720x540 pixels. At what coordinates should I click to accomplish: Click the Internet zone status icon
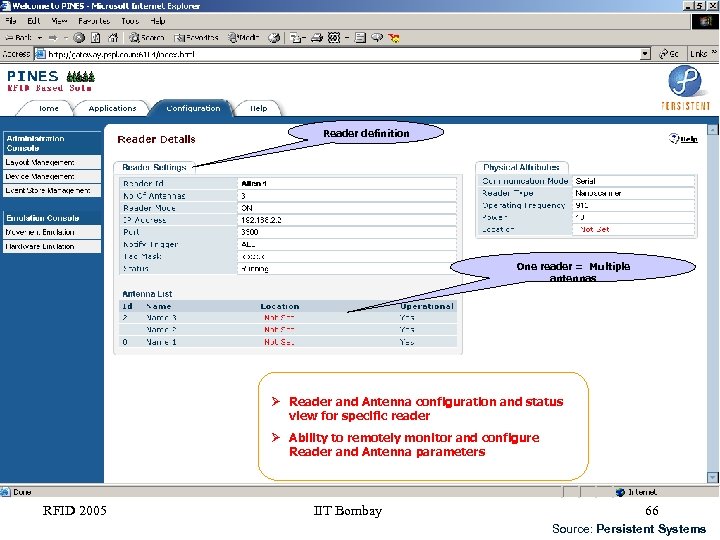[x=620, y=492]
